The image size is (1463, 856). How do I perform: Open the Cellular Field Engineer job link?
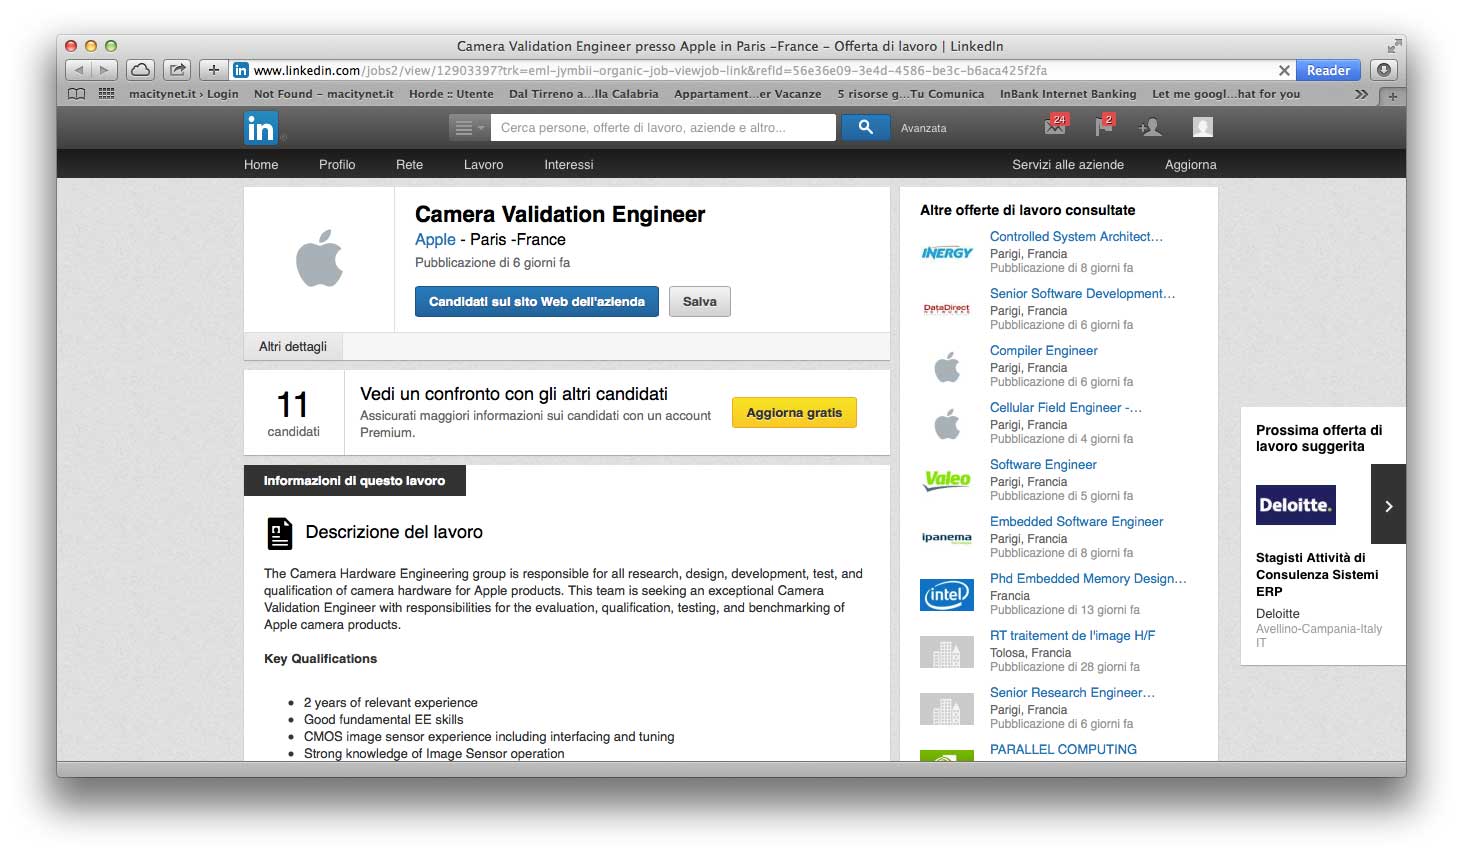(1065, 408)
